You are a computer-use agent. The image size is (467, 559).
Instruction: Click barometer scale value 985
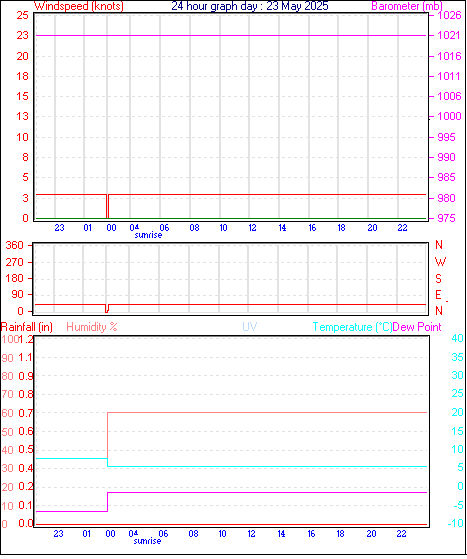click(446, 177)
